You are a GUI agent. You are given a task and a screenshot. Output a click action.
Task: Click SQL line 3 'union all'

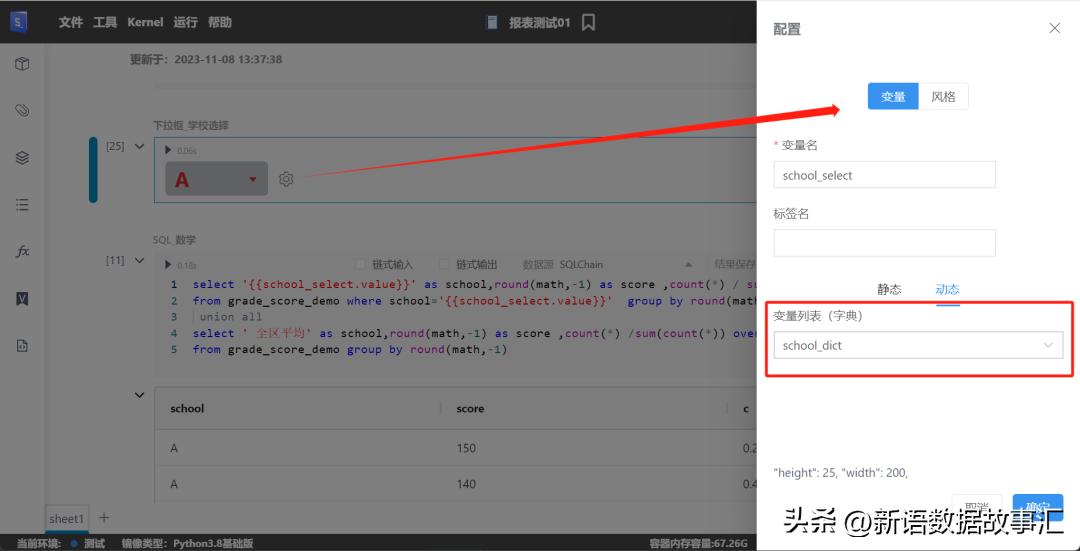point(231,317)
